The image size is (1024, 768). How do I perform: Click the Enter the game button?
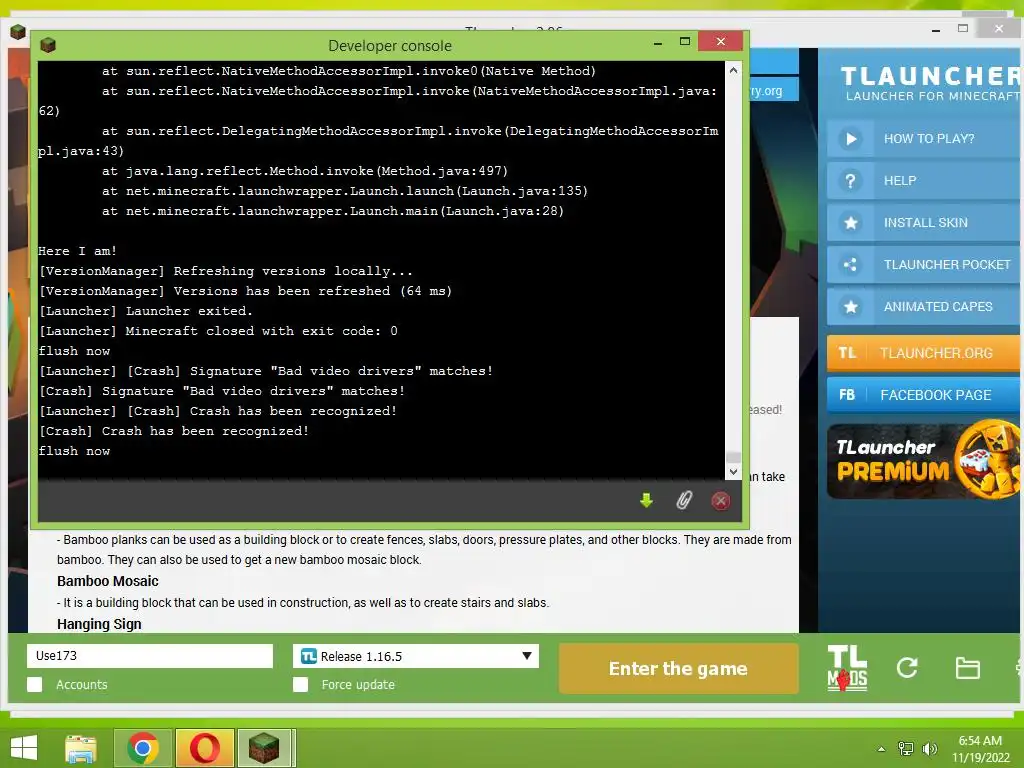click(x=679, y=668)
